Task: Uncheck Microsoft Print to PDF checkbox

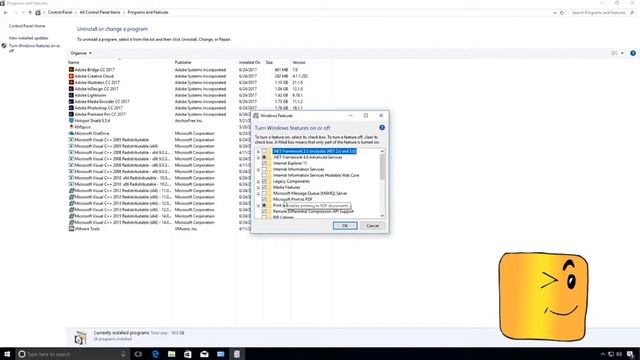Action: [x=264, y=200]
